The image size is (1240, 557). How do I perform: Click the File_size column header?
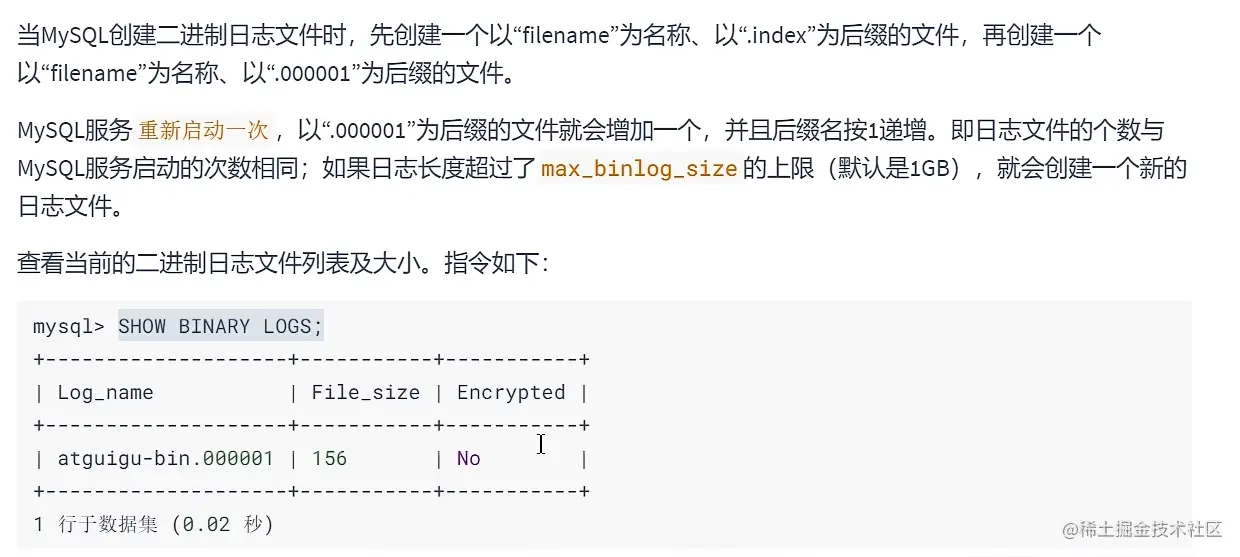[x=366, y=392]
